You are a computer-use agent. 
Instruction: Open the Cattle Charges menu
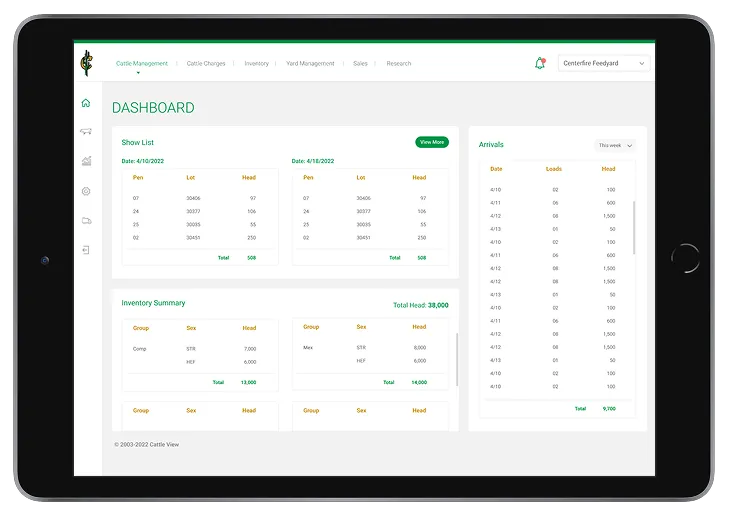pyautogui.click(x=206, y=64)
